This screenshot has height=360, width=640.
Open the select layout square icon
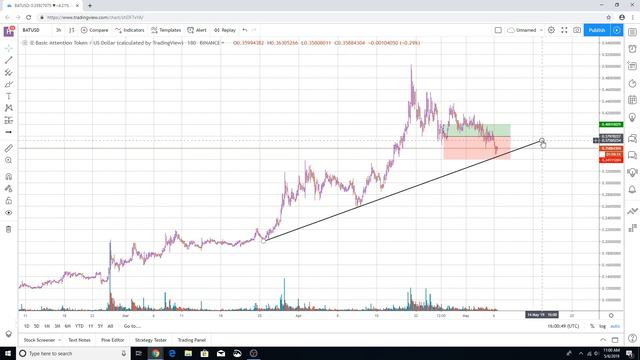click(x=498, y=30)
